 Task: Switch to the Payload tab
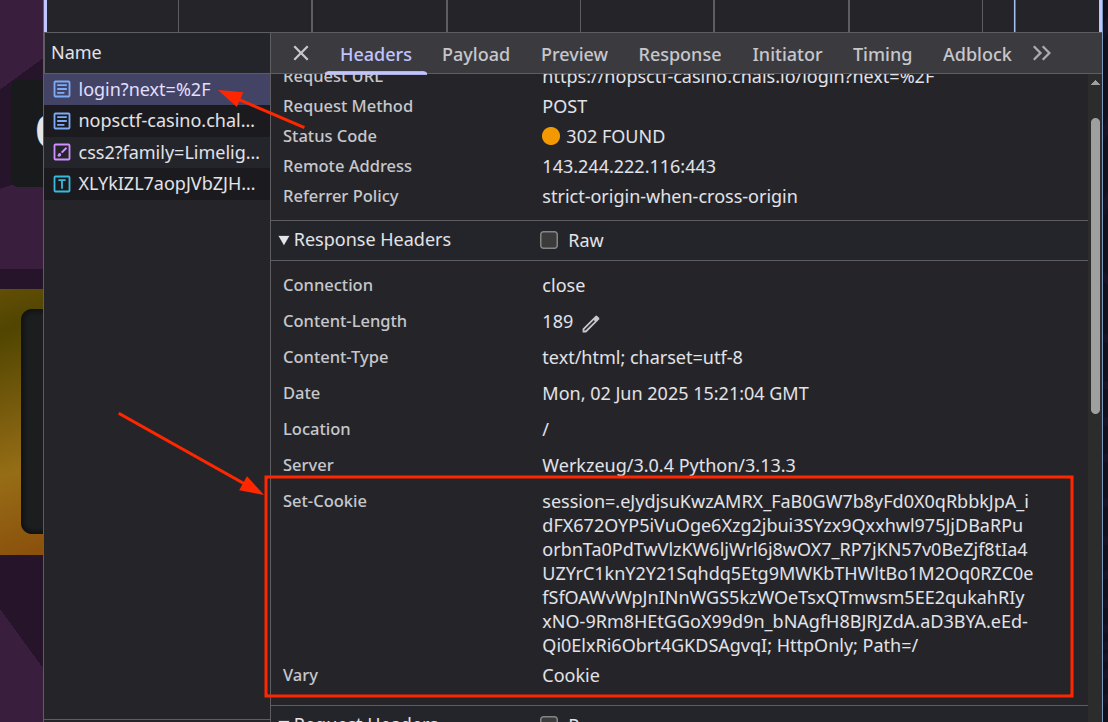tap(476, 55)
